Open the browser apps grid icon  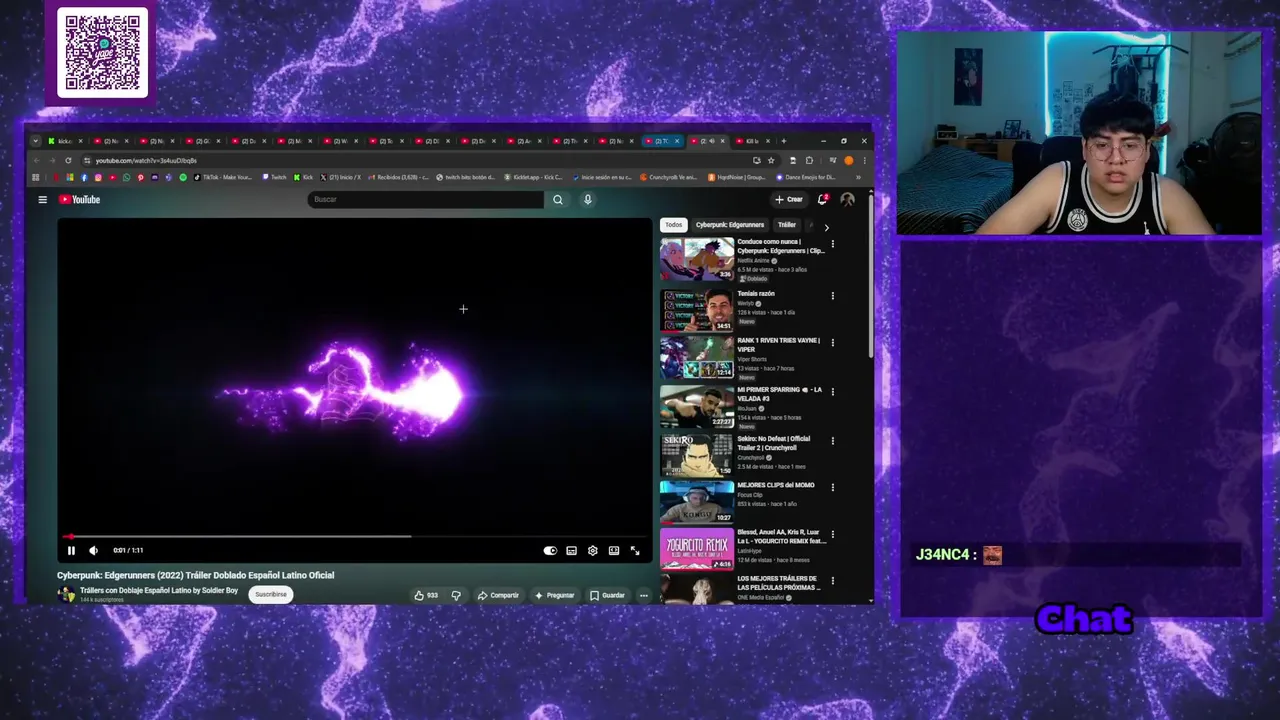click(36, 177)
